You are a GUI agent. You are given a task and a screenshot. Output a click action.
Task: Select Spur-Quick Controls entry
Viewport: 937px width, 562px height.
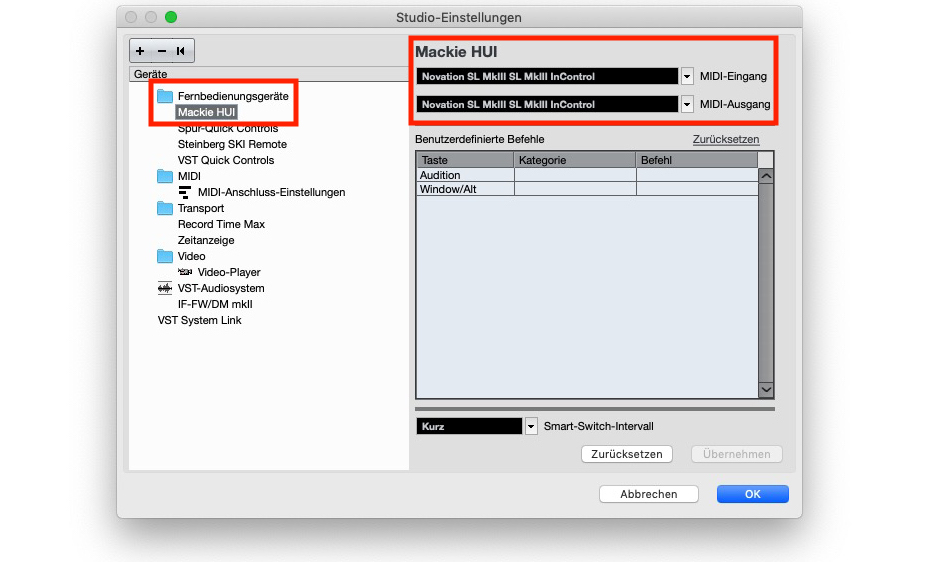[228, 129]
